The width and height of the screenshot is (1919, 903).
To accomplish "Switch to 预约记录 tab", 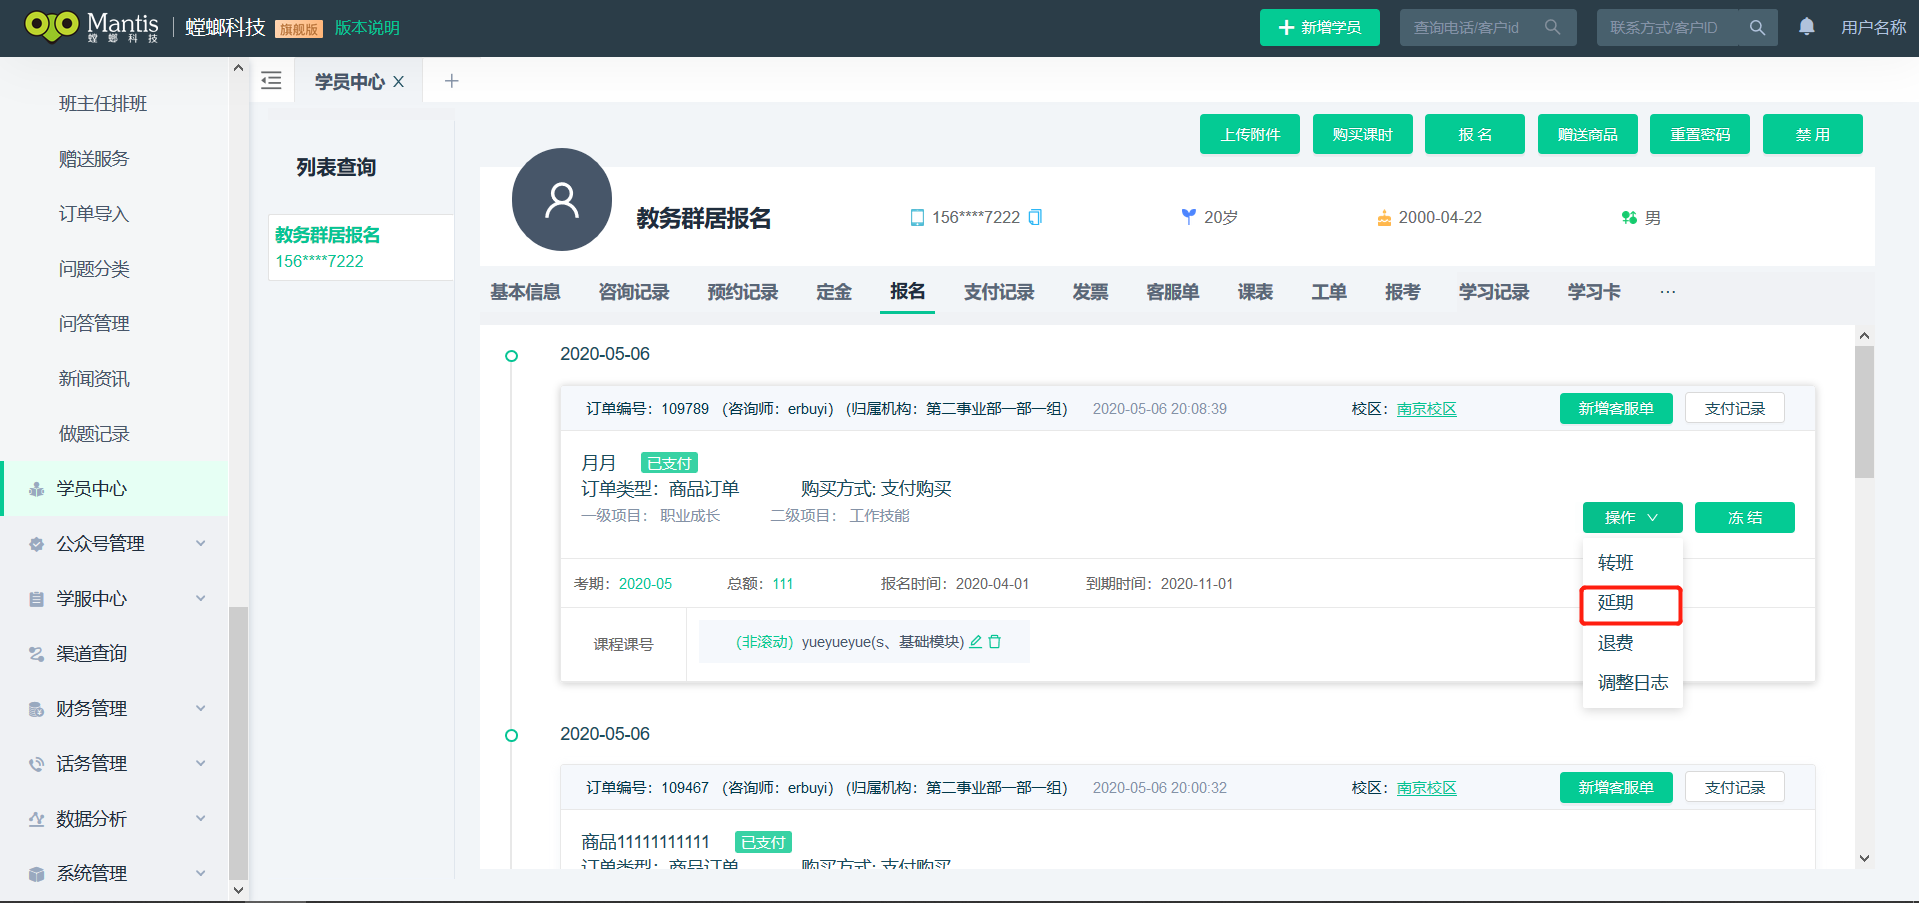I will coord(743,292).
